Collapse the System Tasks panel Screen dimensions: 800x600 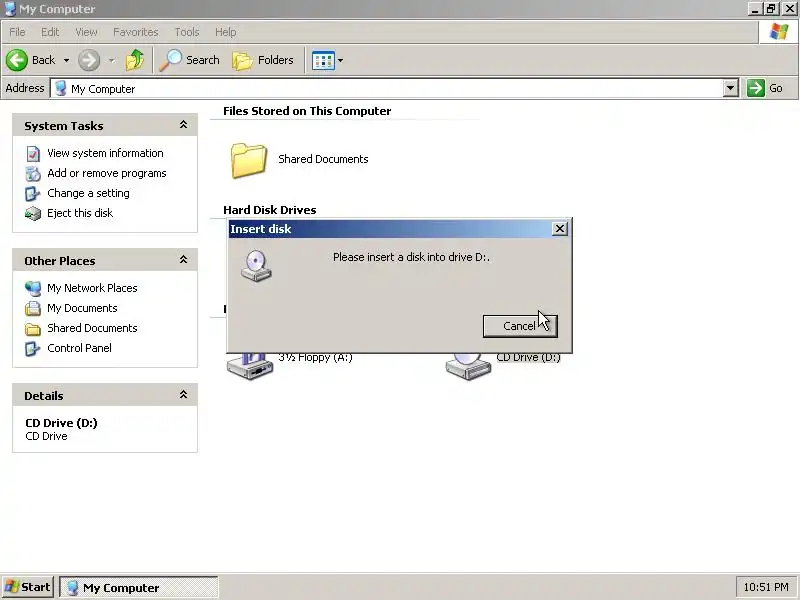pos(183,125)
